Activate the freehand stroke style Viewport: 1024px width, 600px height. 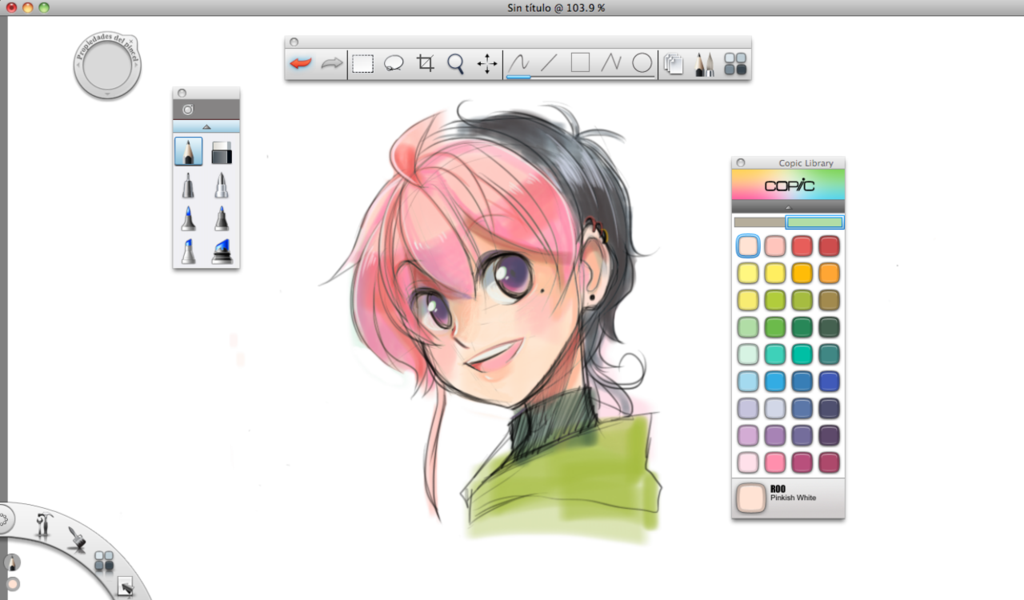pyautogui.click(x=519, y=63)
